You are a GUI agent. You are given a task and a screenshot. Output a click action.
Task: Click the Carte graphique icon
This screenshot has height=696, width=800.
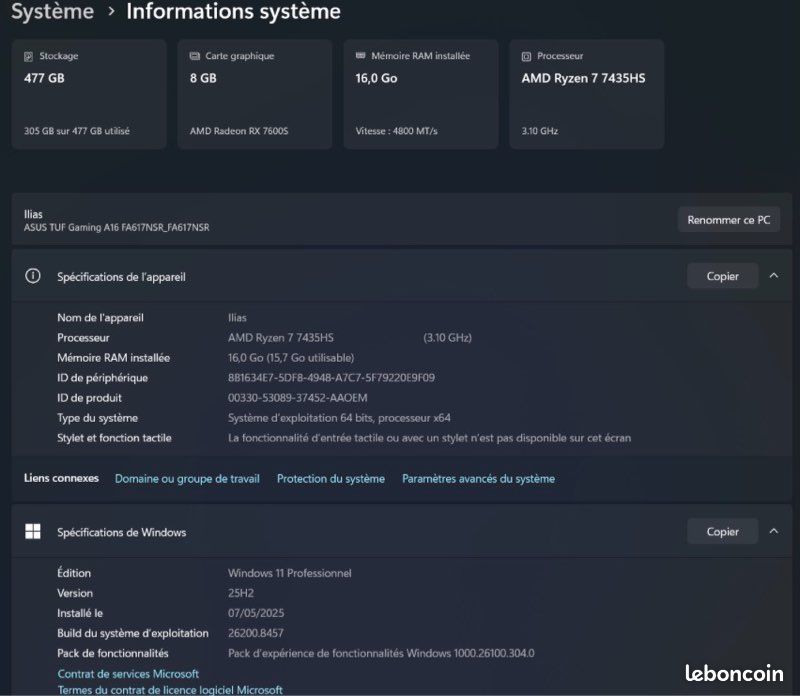[x=194, y=56]
